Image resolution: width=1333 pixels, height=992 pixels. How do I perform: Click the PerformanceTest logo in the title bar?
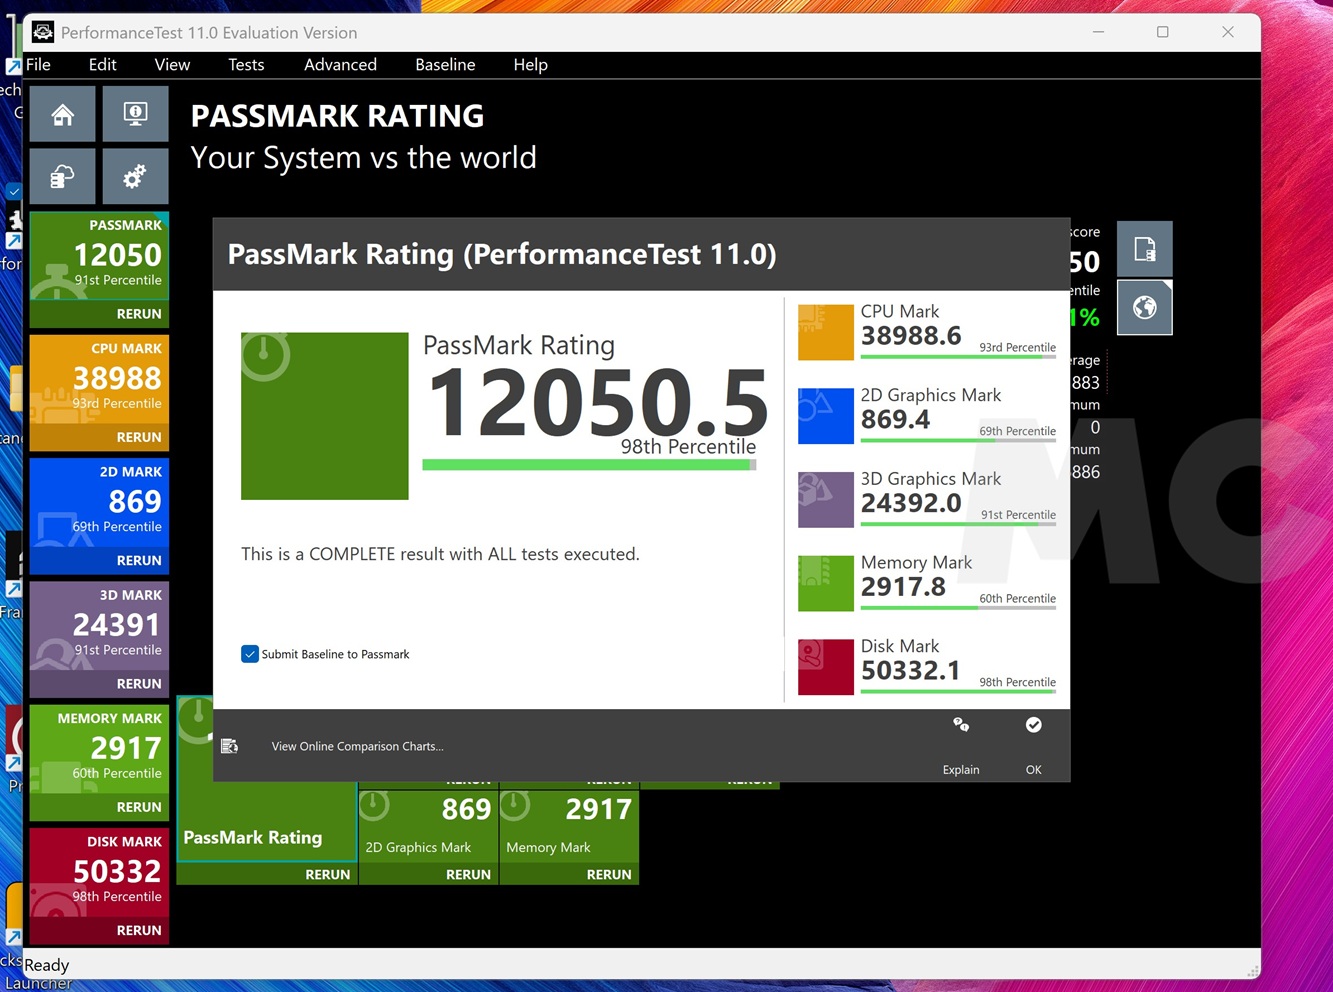click(42, 31)
